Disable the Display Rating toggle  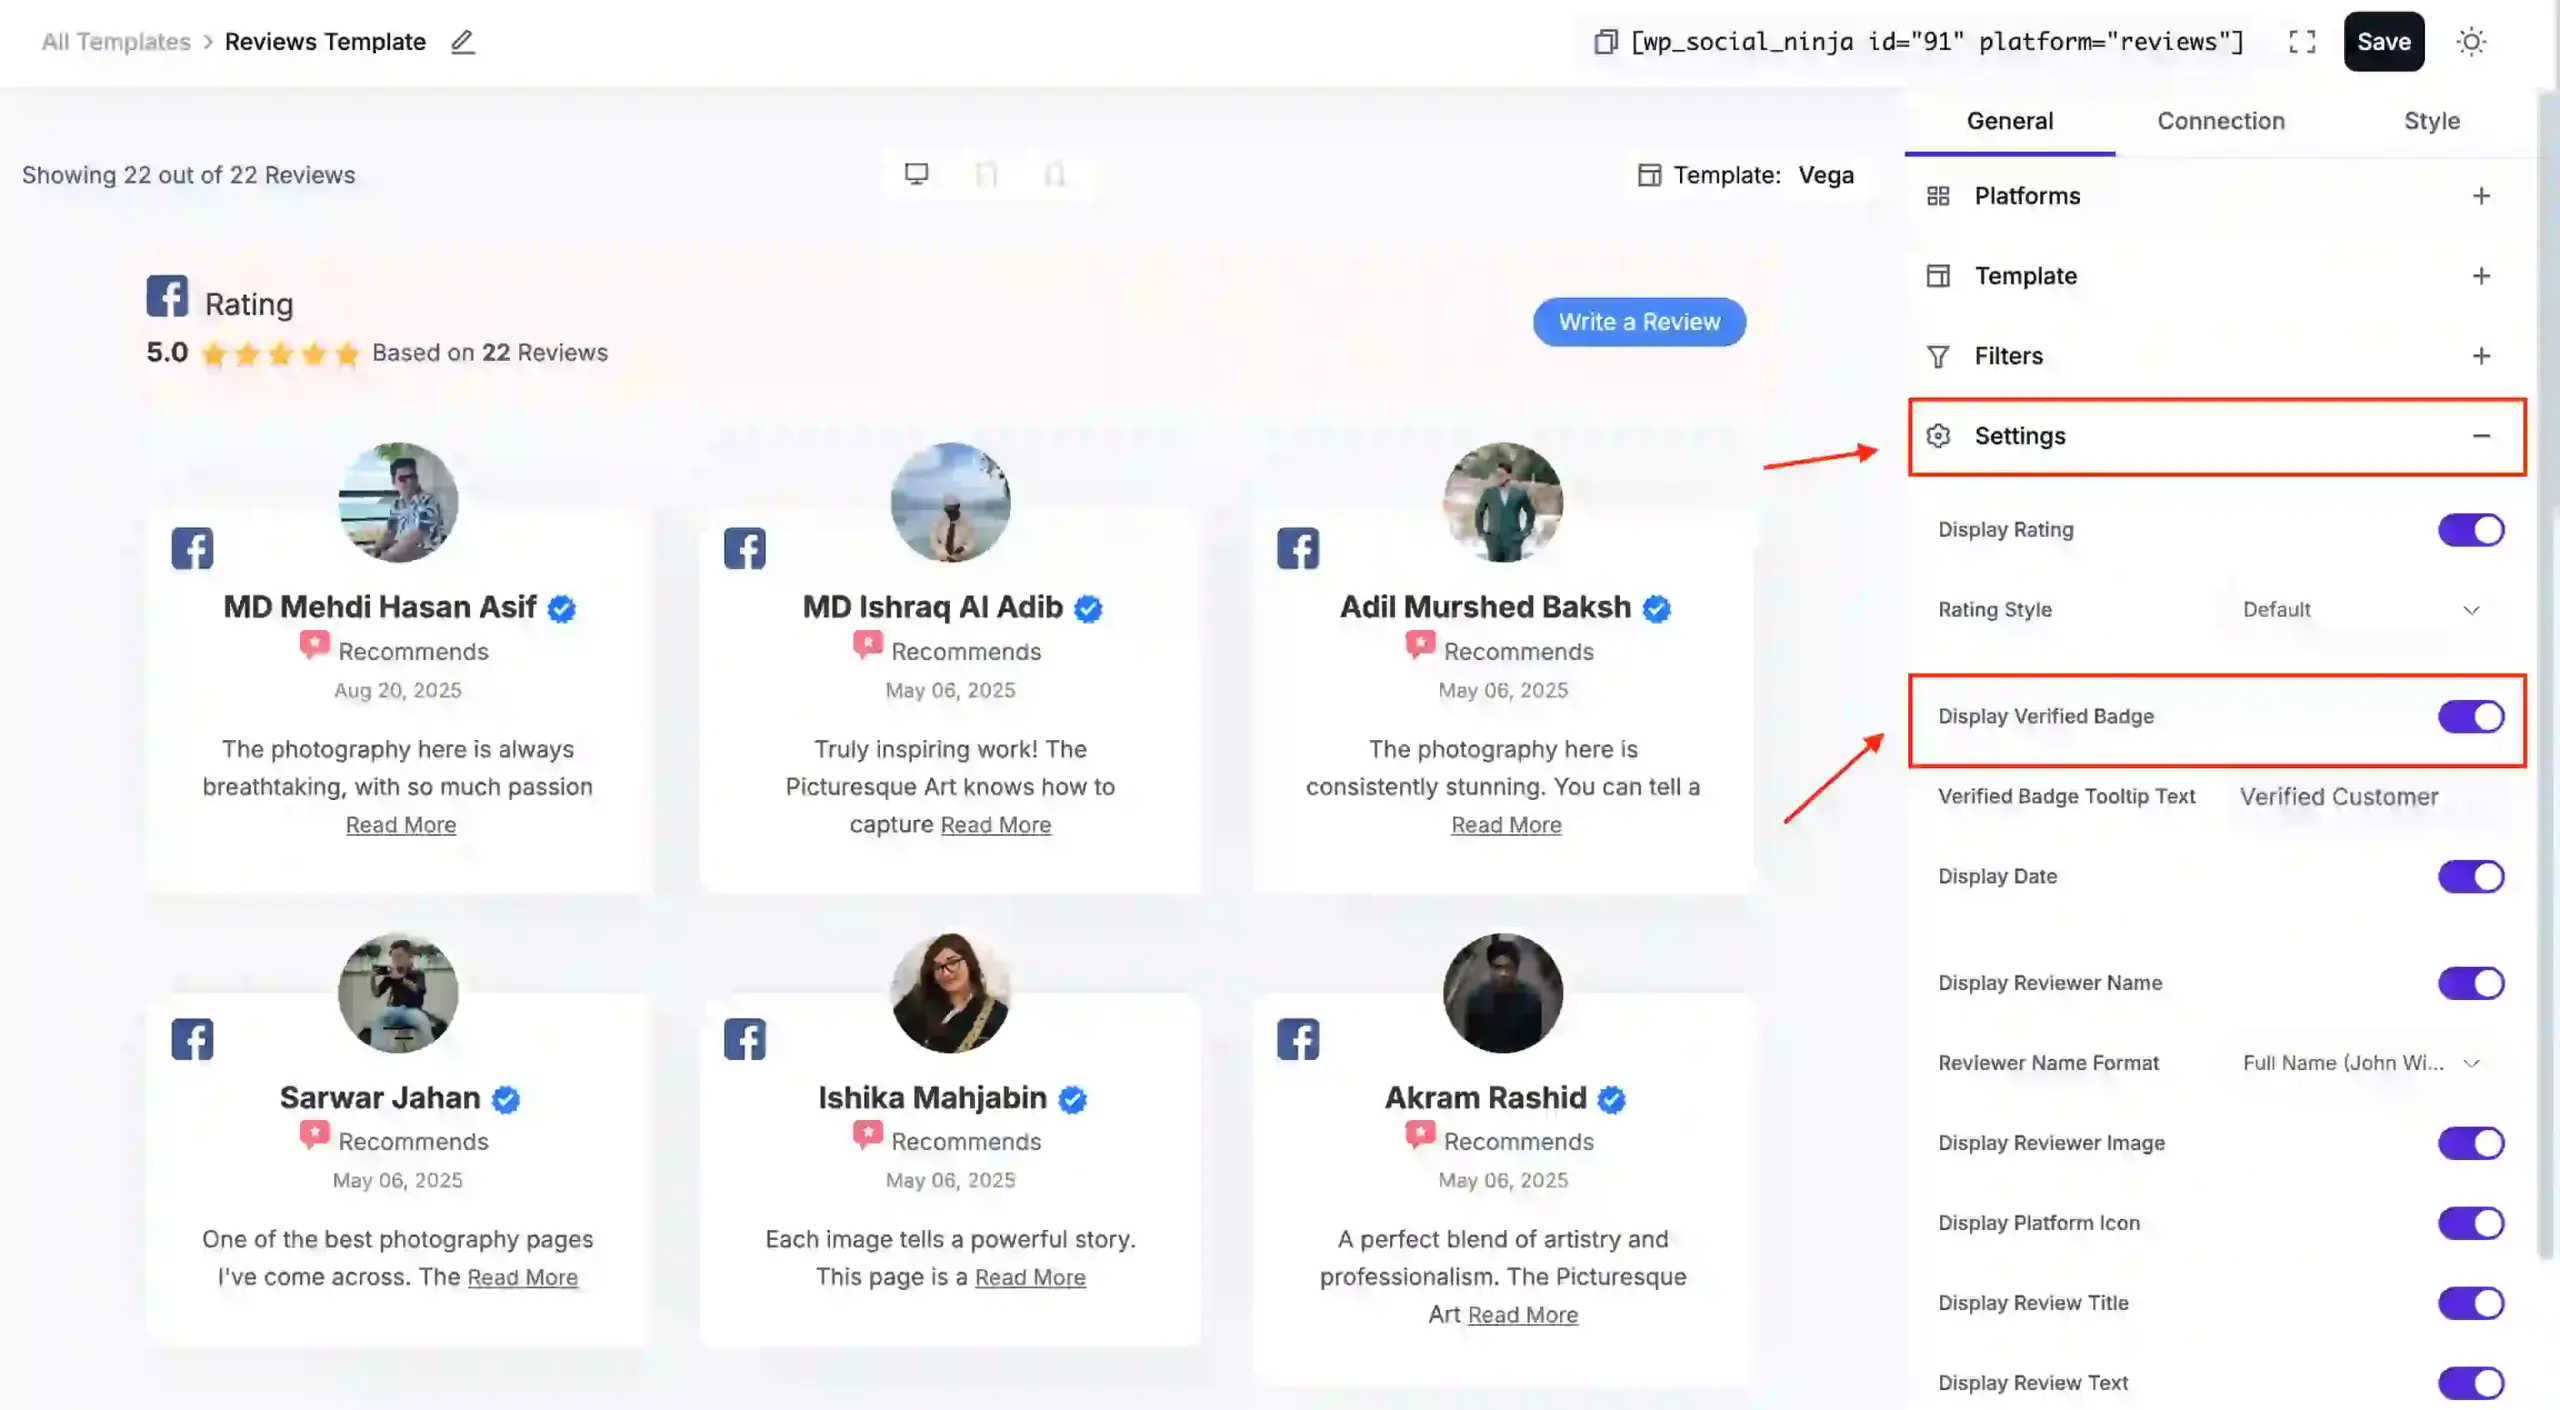2471,530
